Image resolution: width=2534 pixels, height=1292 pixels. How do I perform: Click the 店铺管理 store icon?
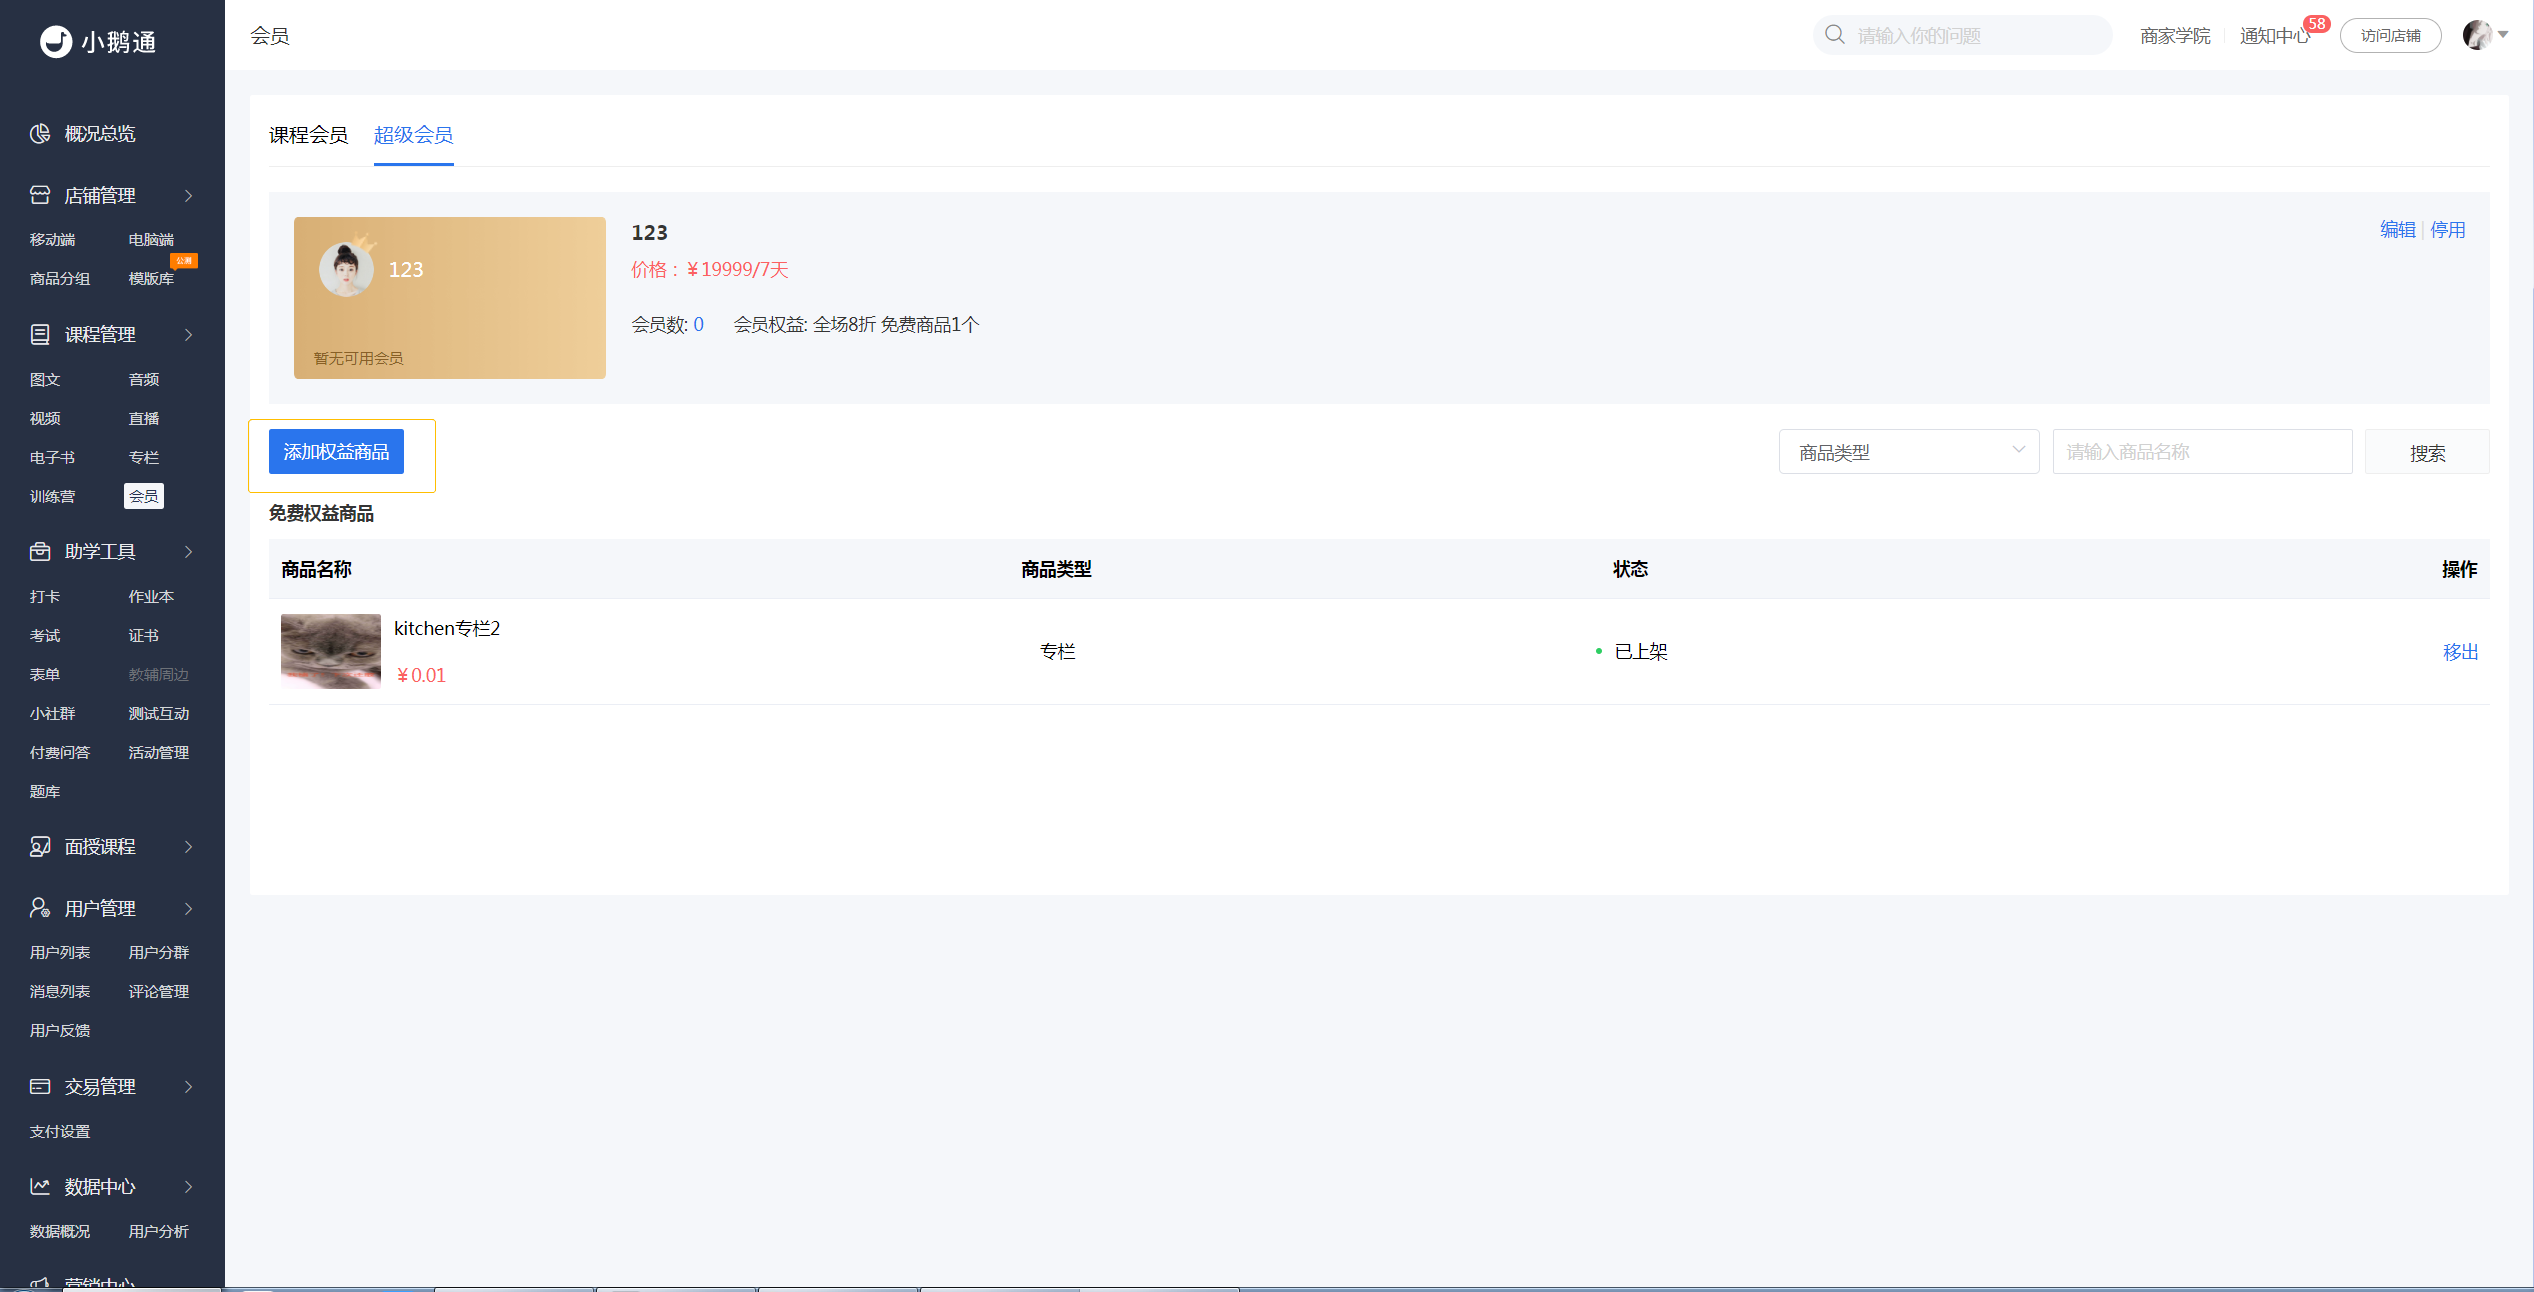coord(40,195)
